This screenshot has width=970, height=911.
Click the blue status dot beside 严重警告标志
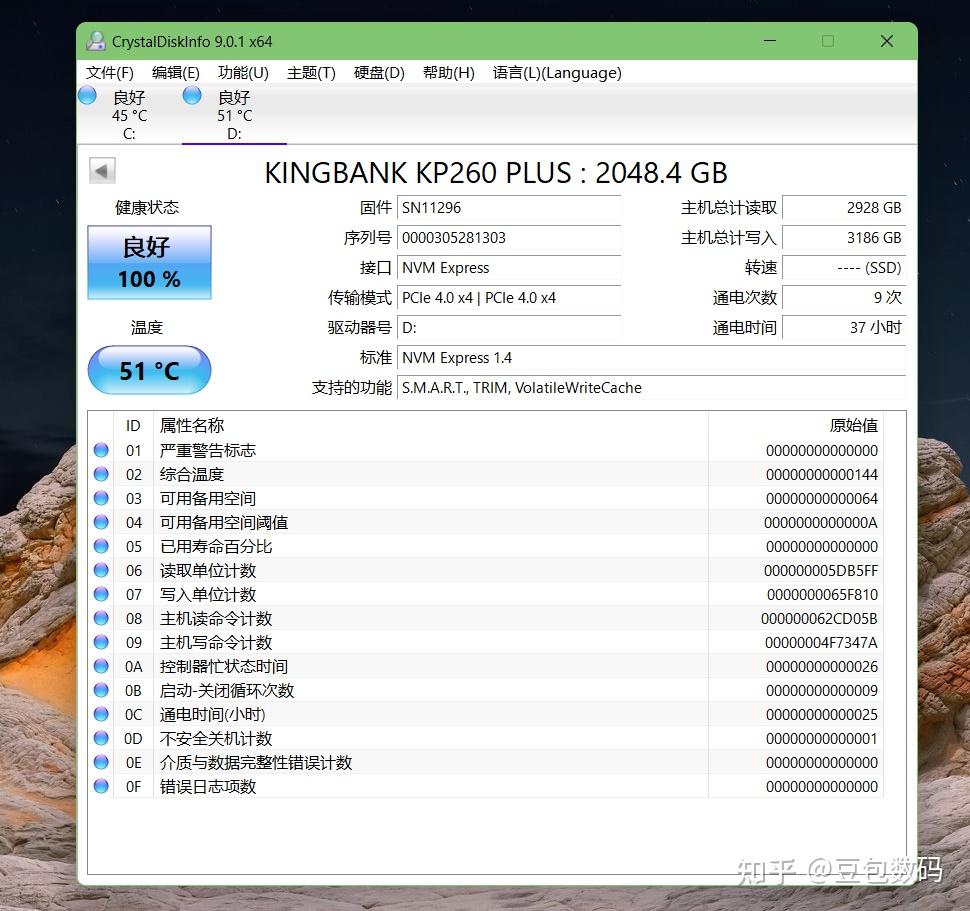tap(100, 450)
